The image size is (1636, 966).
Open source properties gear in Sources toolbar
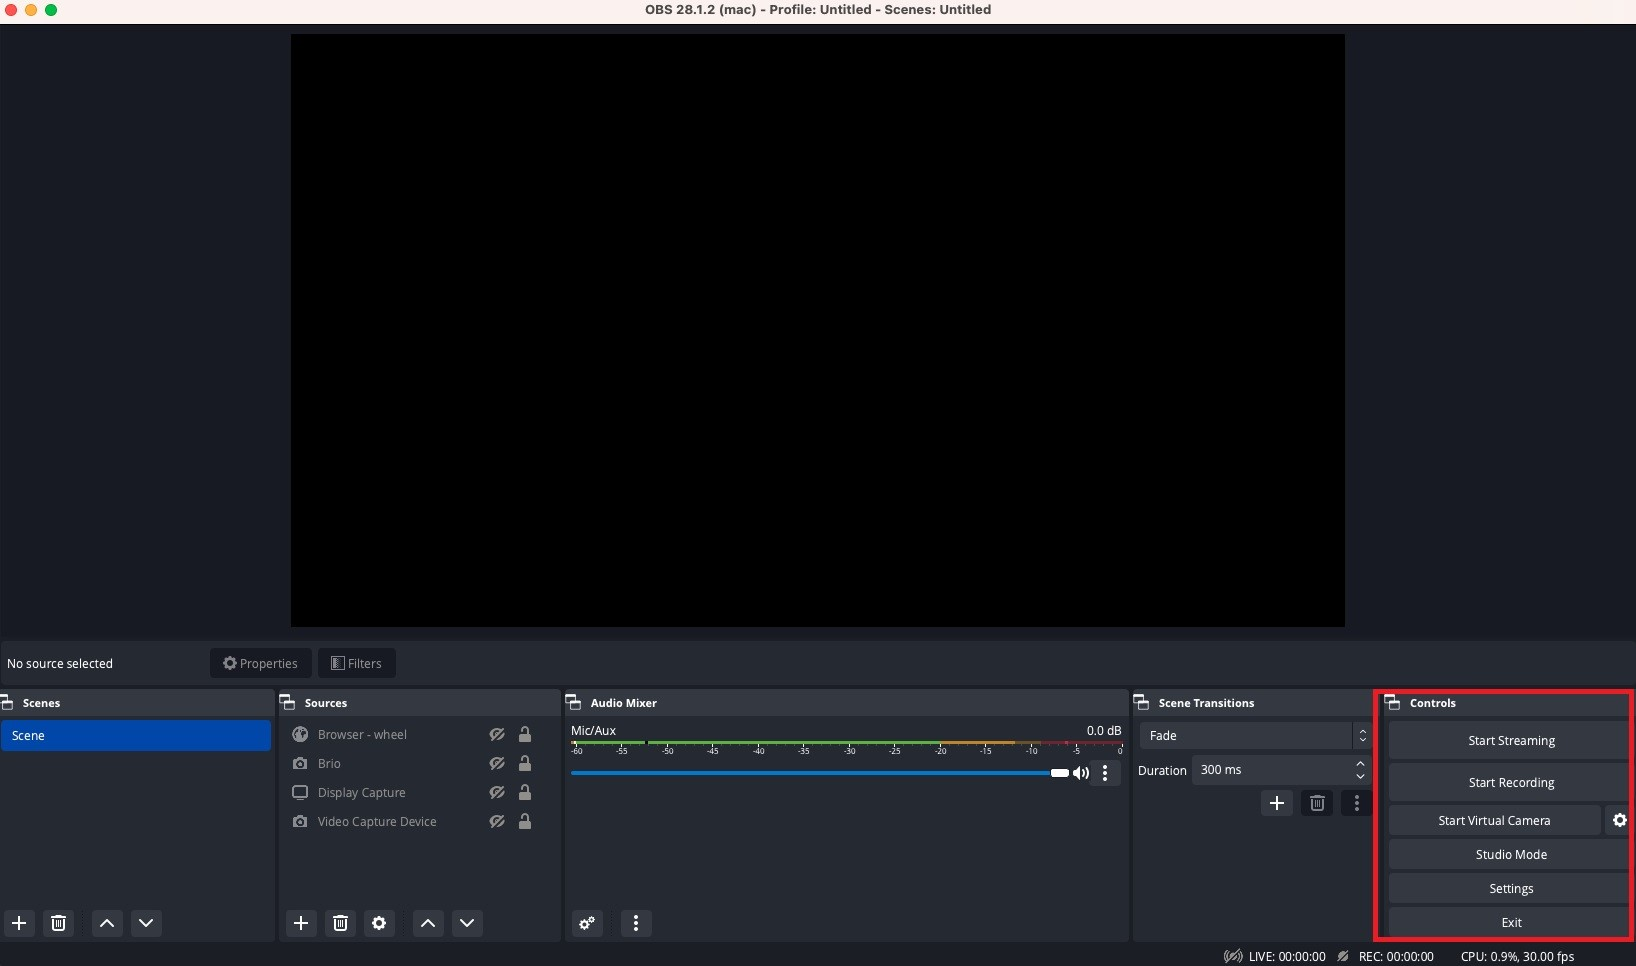pos(379,923)
